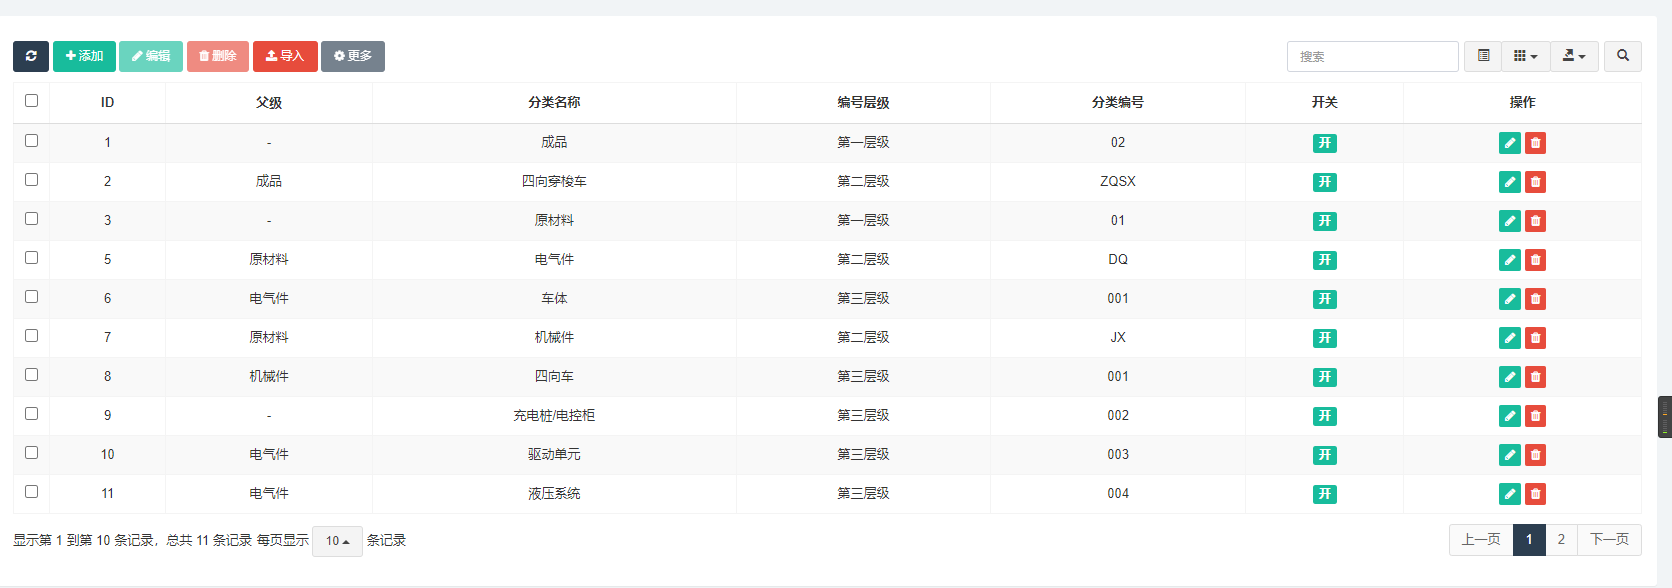Screen dimensions: 1672x588
Task: Click the 分类名称 column header
Action: tap(554, 103)
